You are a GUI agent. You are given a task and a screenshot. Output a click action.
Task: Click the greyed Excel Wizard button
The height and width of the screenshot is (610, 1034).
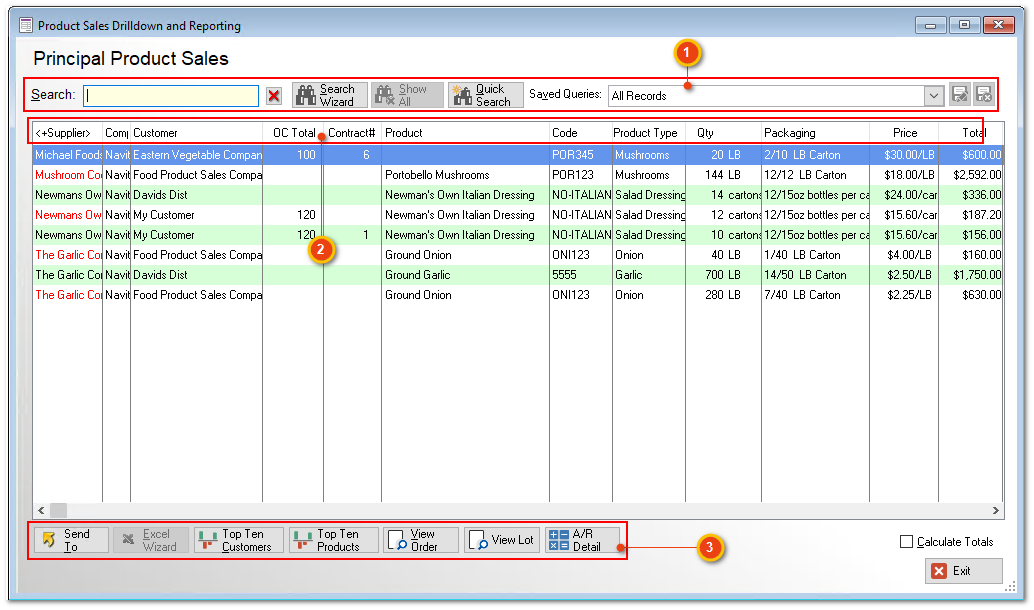(151, 540)
